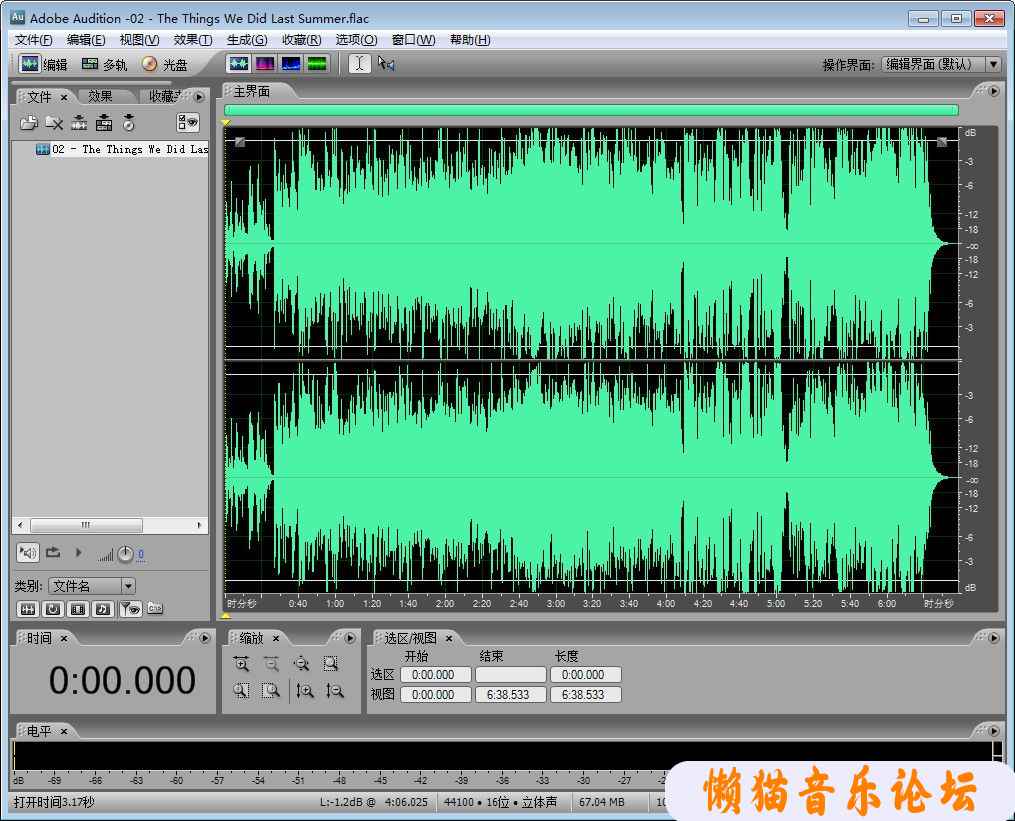Viewport: 1015px width, 821px height.
Task: Select the spectral frequency display icon
Action: click(x=265, y=63)
